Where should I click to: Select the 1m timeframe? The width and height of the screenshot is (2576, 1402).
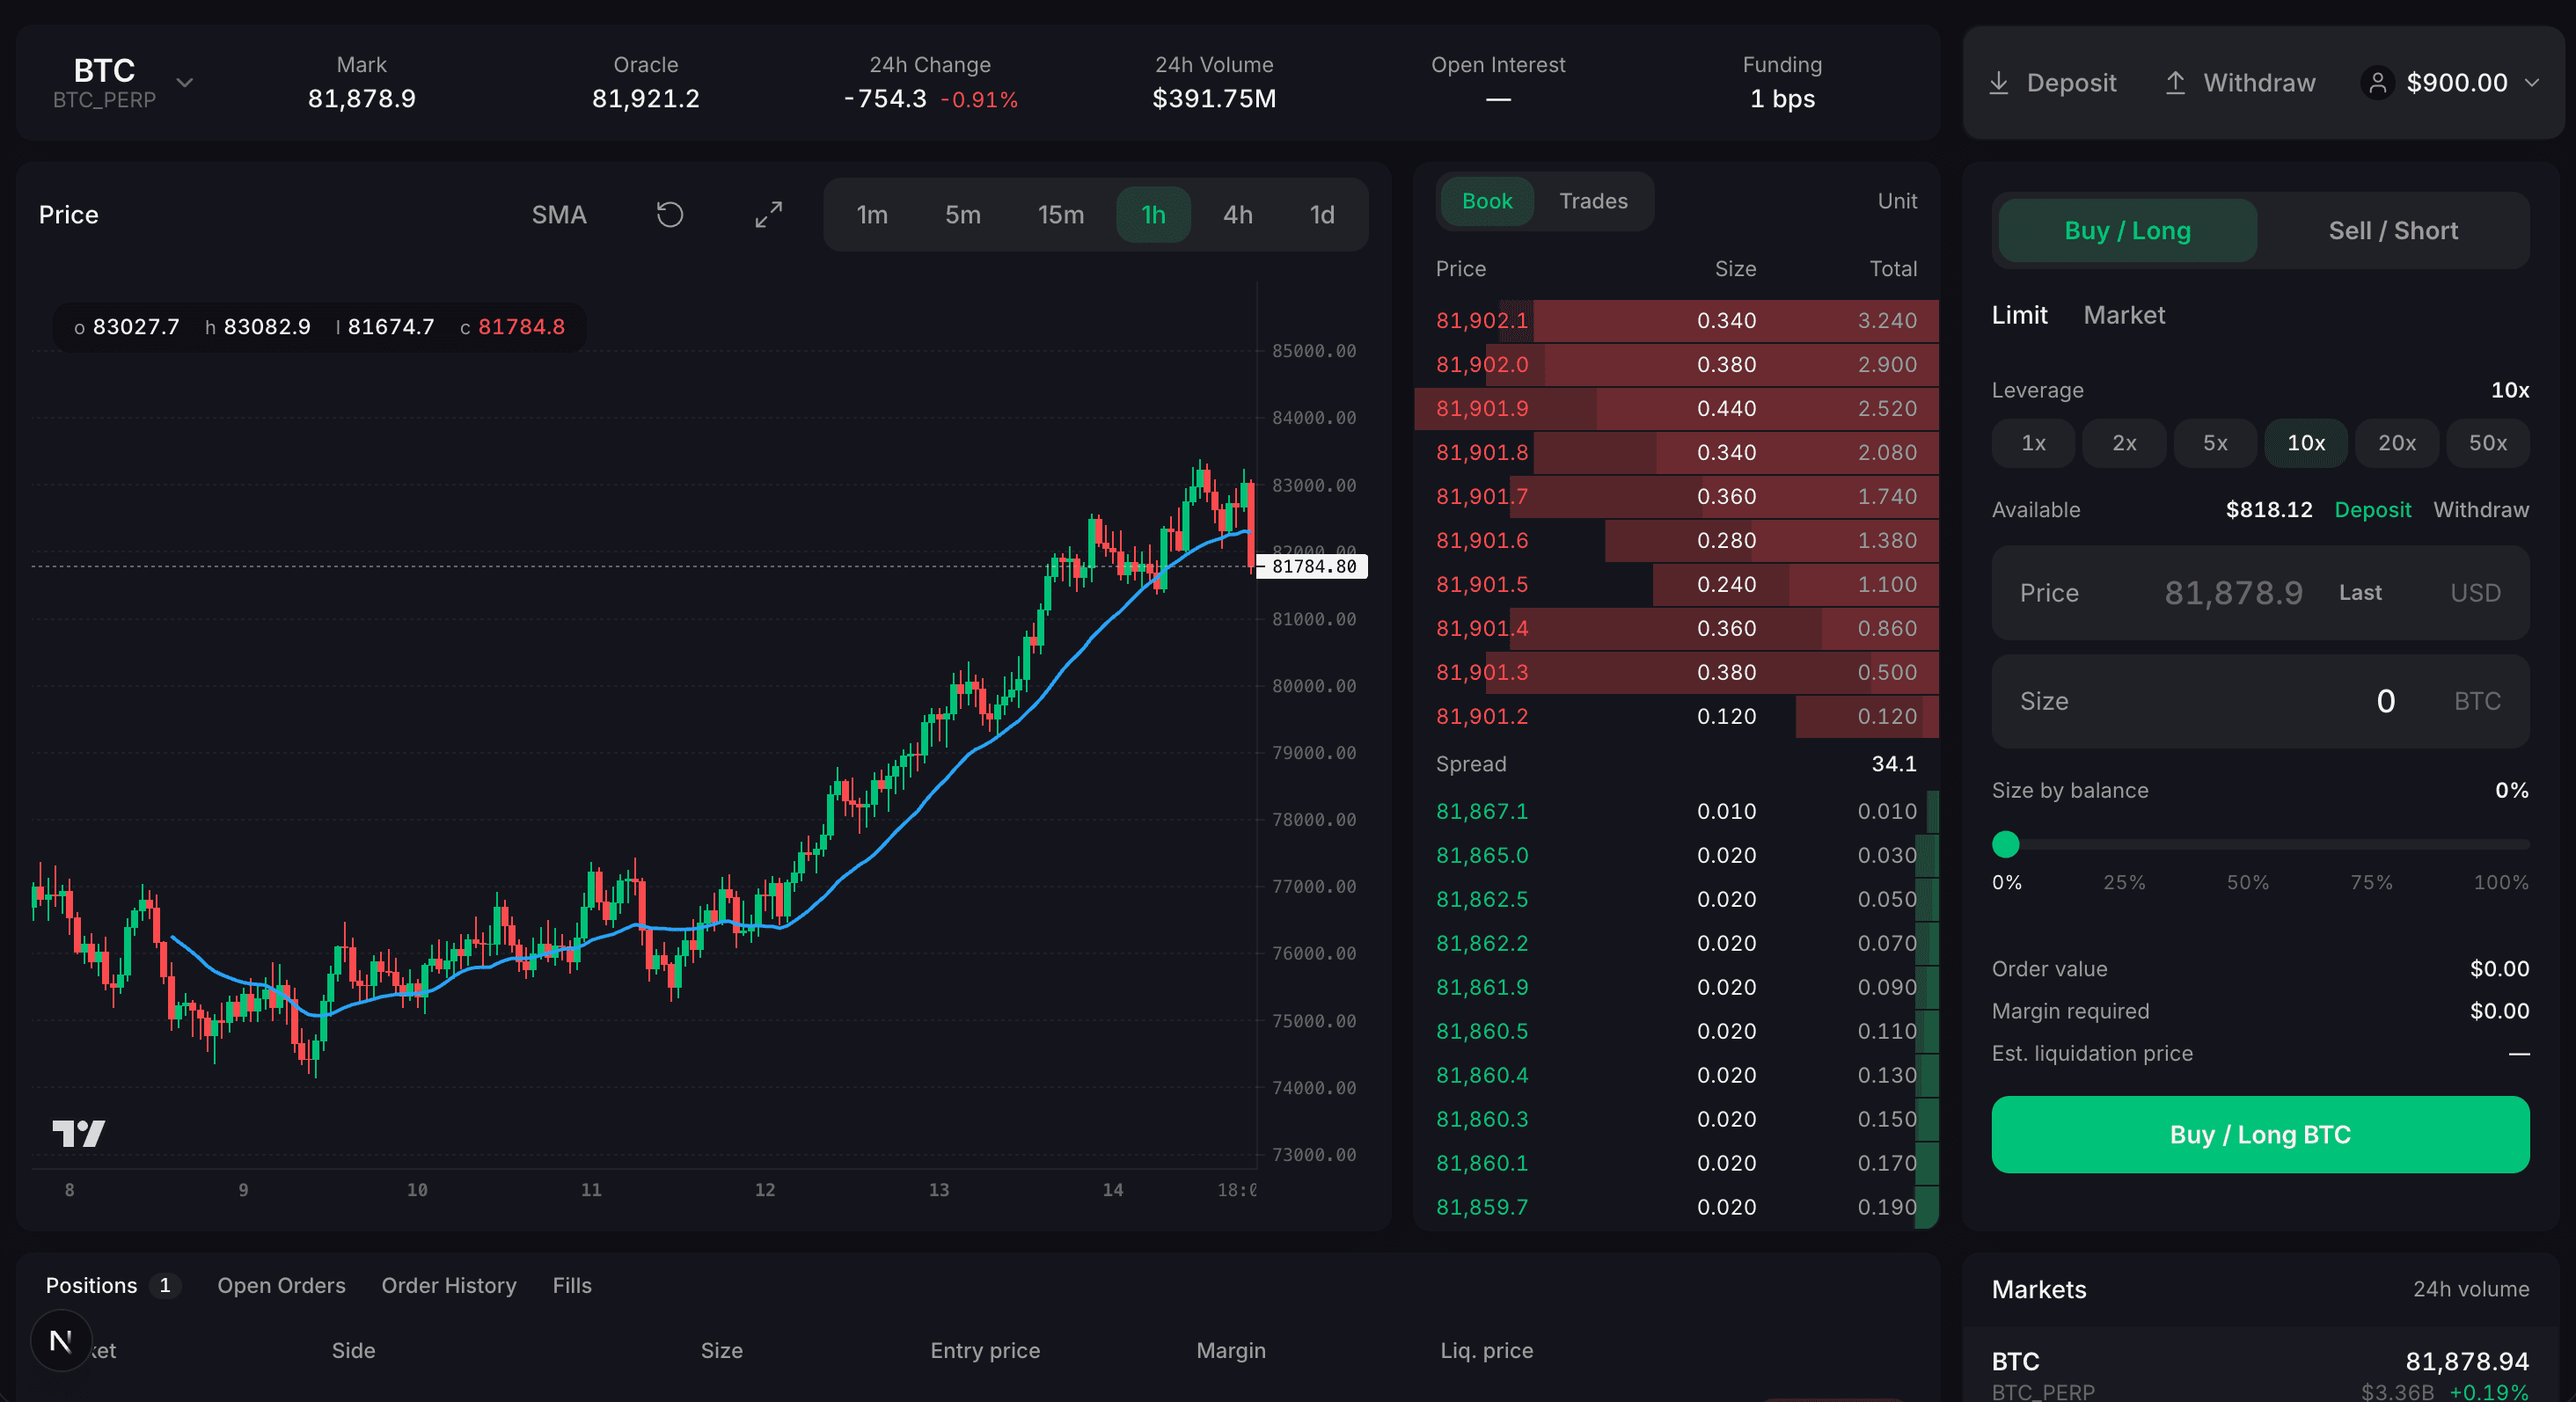pyautogui.click(x=872, y=214)
